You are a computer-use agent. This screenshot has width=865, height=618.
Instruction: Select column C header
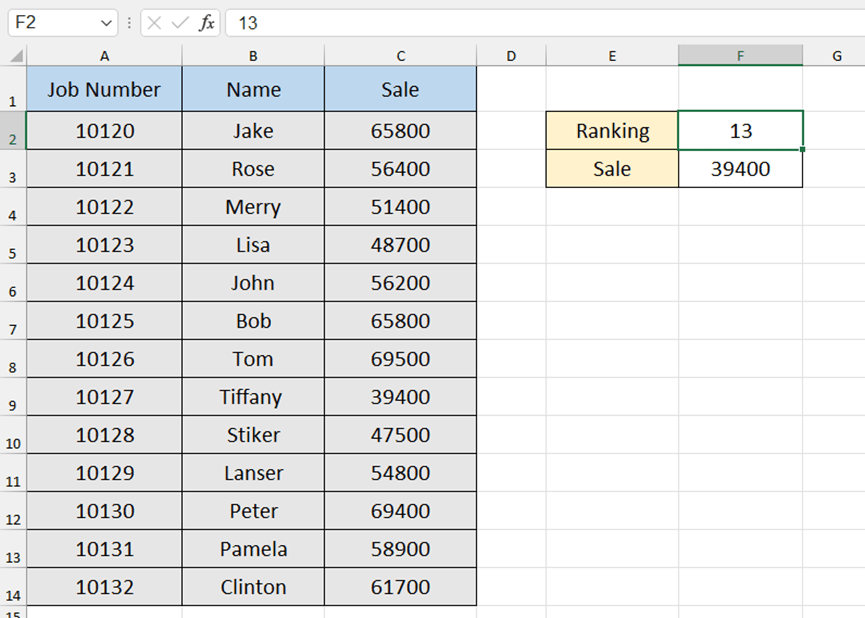pos(401,56)
